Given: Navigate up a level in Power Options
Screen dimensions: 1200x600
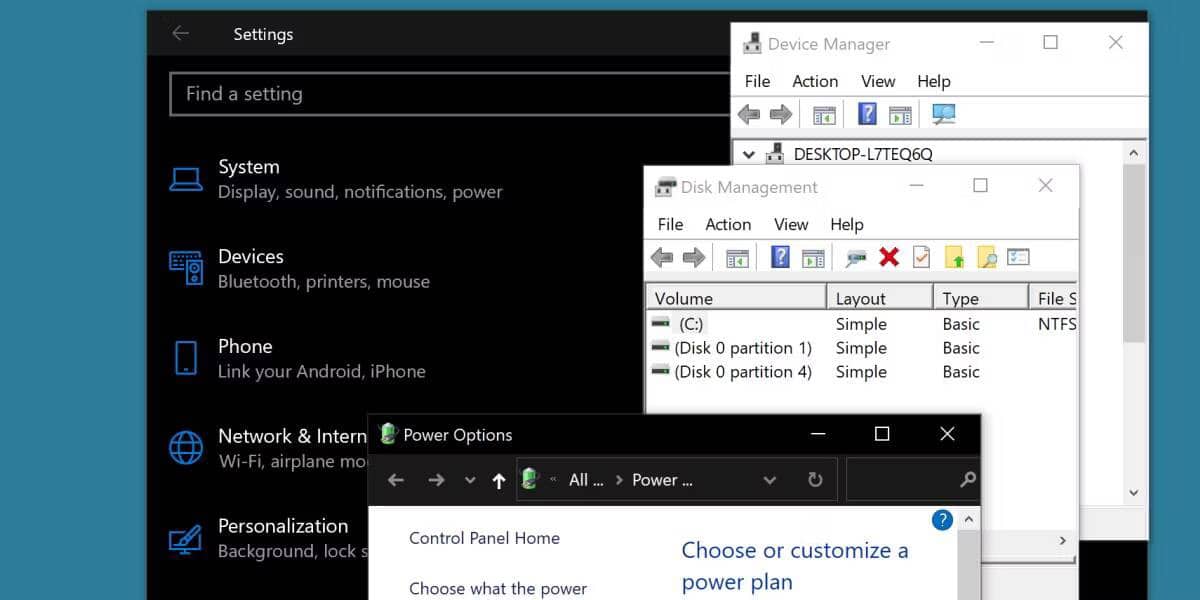Looking at the screenshot, I should (x=498, y=480).
